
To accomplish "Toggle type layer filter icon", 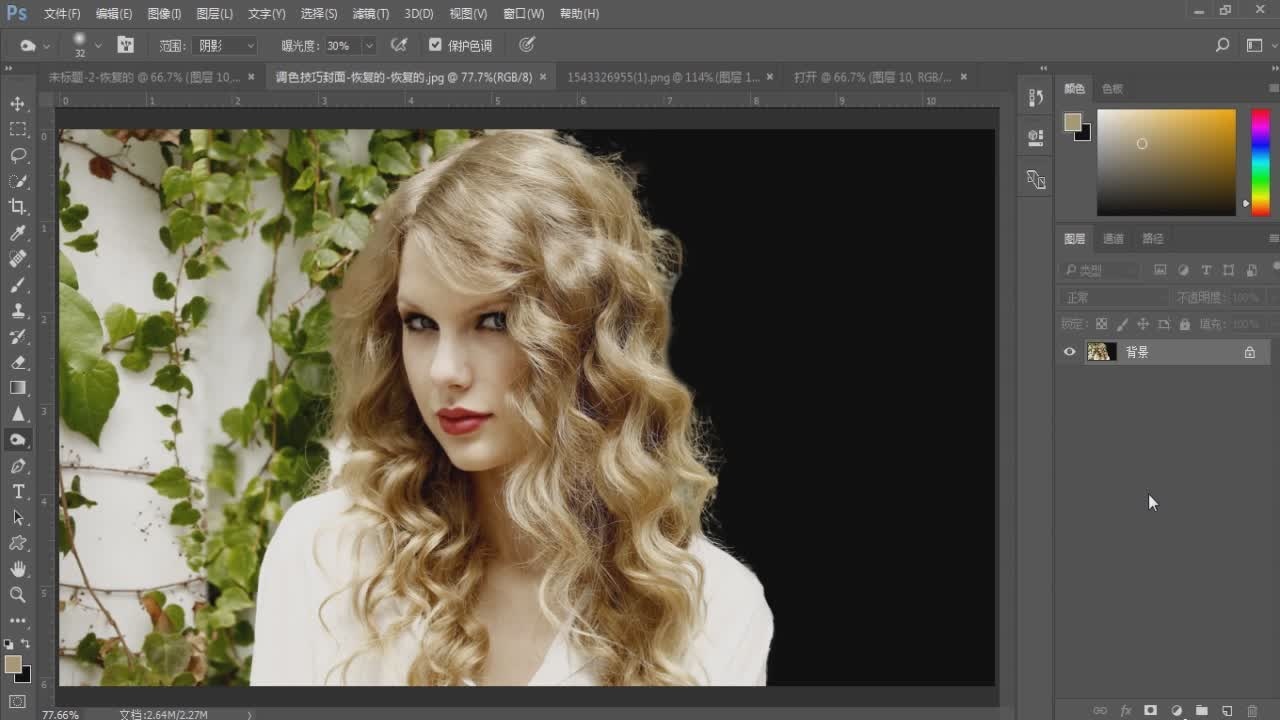I will point(1206,270).
